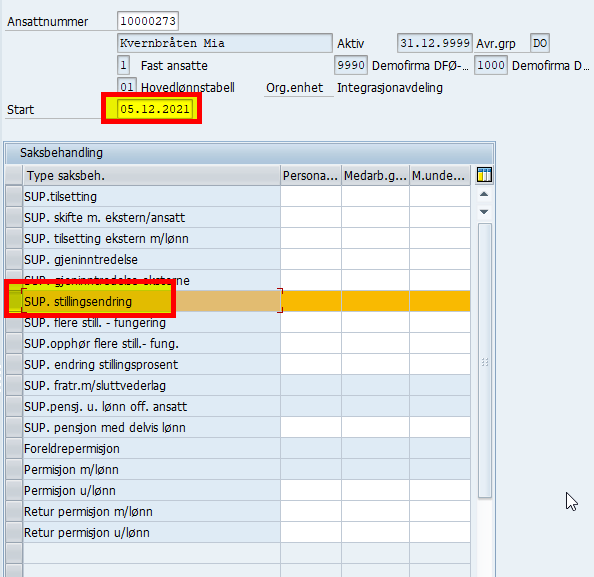Click the scroll up arrow in Saksbehandling table
The height and width of the screenshot is (577, 594).
(484, 194)
